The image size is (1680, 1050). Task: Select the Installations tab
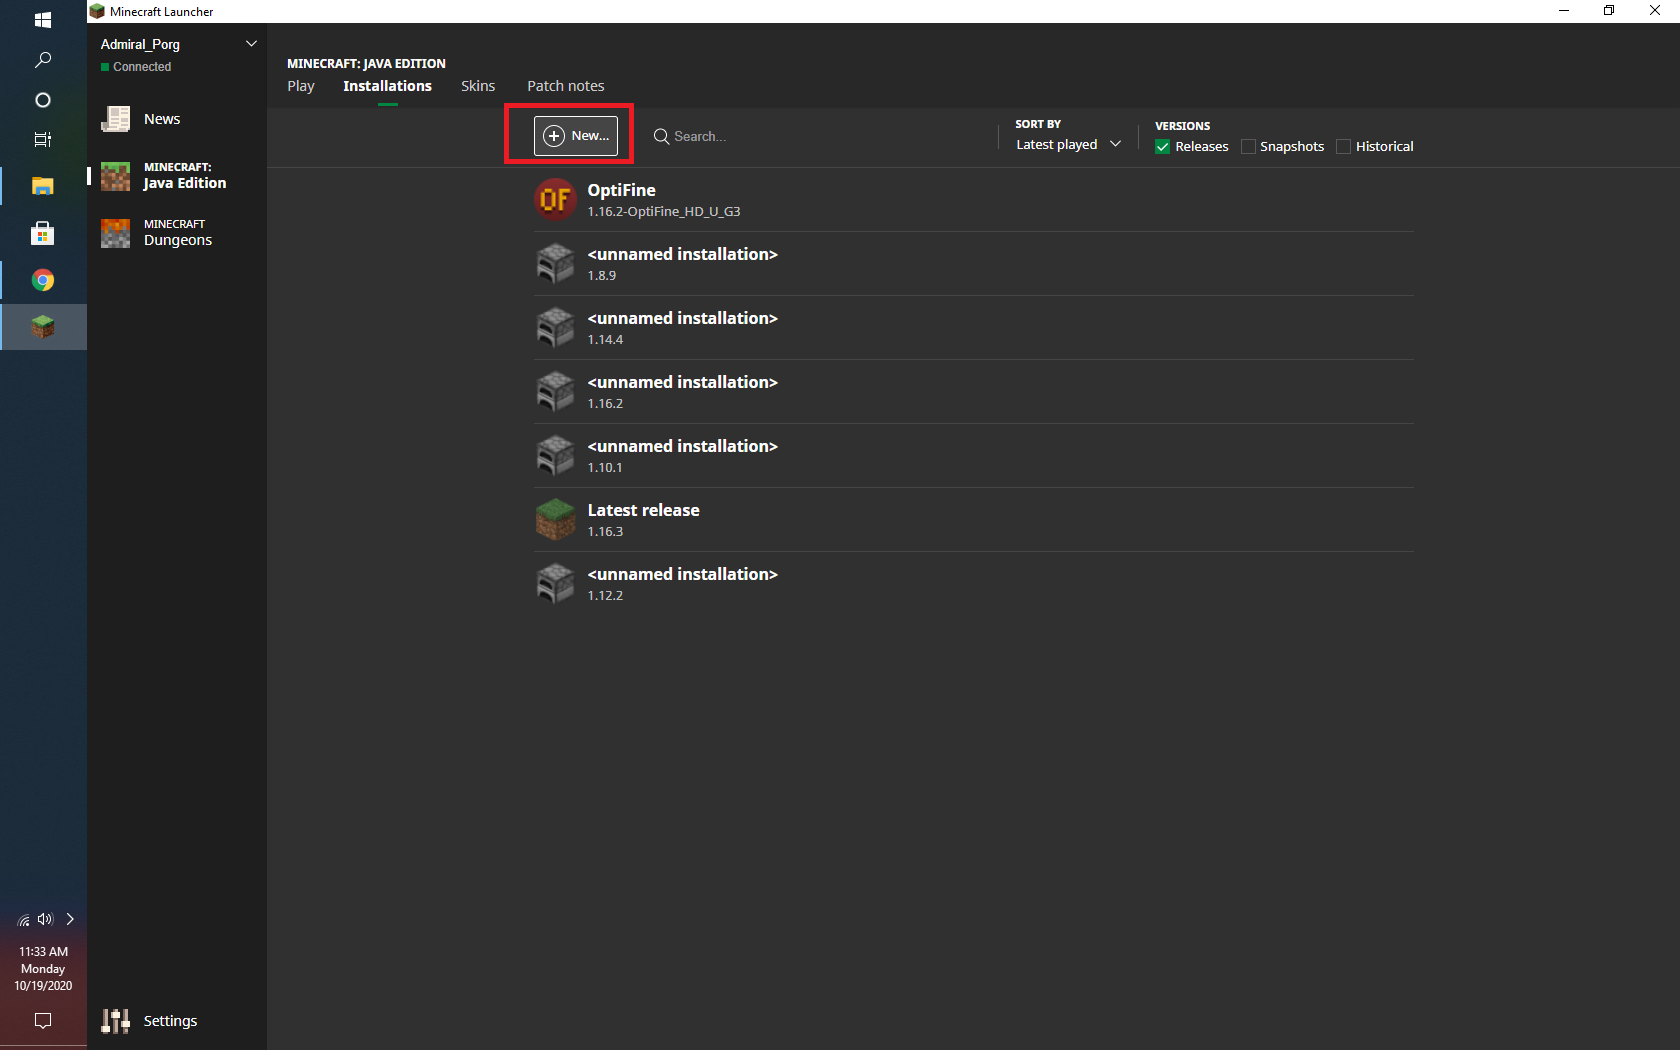(387, 86)
